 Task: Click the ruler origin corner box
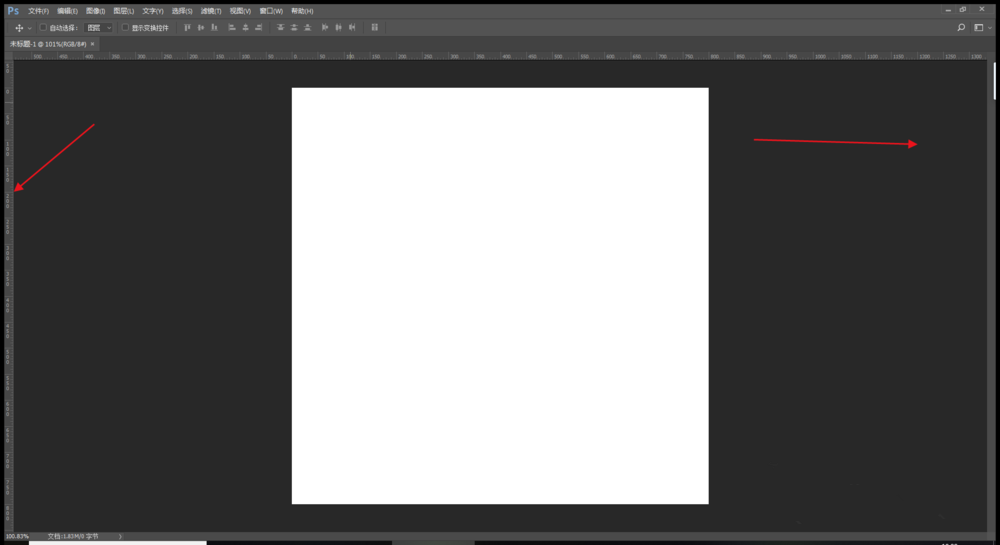9,56
